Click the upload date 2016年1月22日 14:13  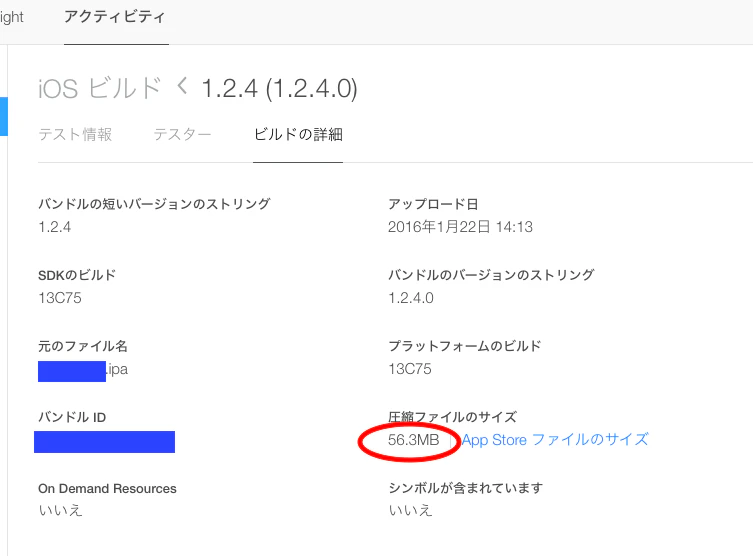[460, 227]
